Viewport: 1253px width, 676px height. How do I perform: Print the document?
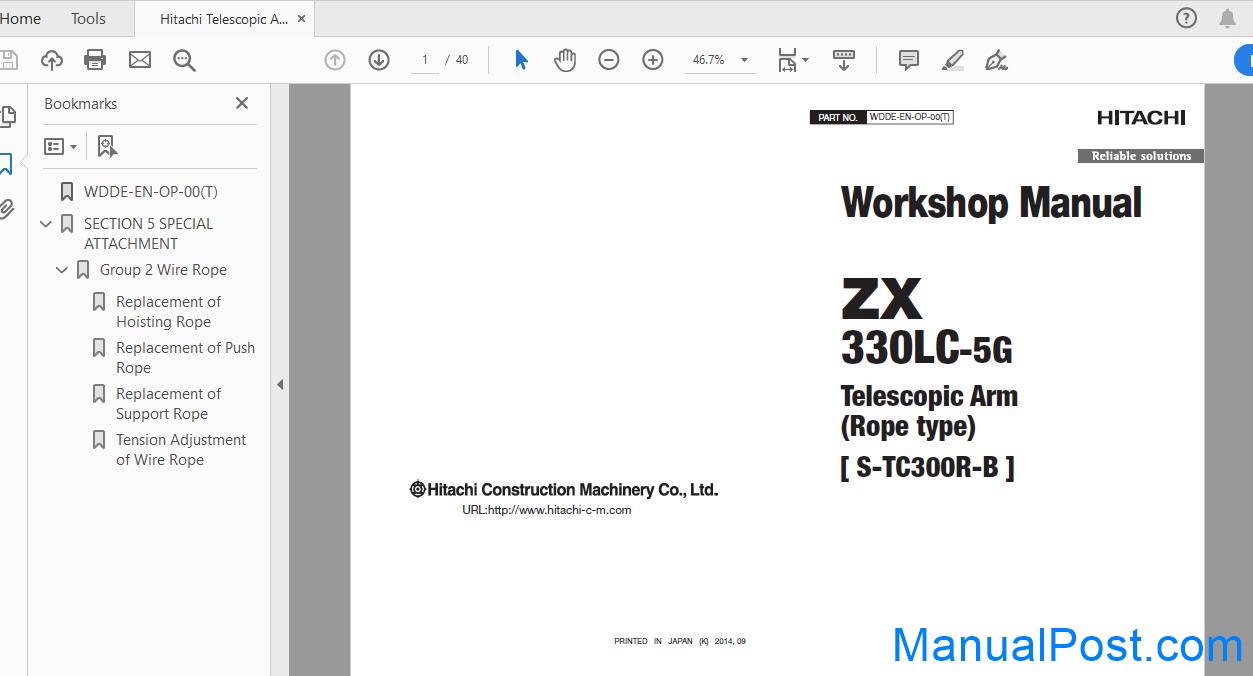pos(95,60)
